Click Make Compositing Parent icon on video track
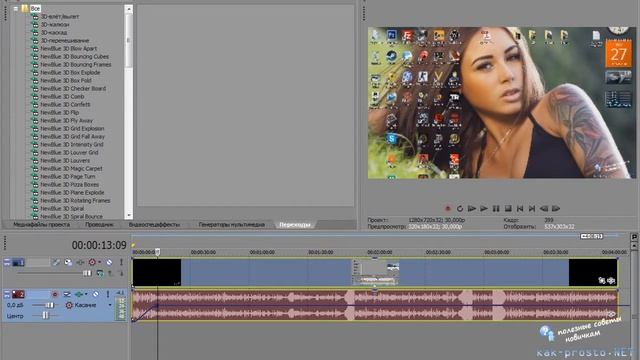Image resolution: width=640 pixels, height=360 pixels. pyautogui.click(x=111, y=273)
